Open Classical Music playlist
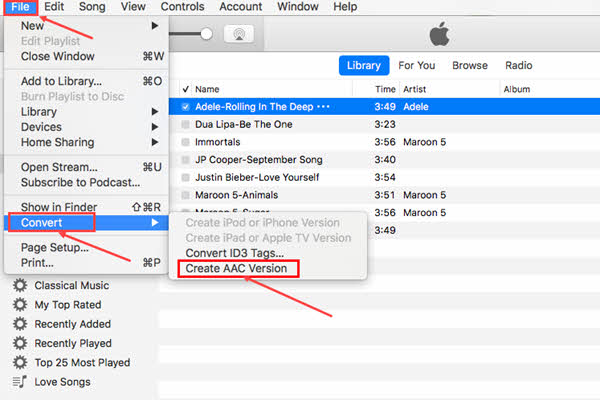This screenshot has height=400, width=600. tap(72, 286)
